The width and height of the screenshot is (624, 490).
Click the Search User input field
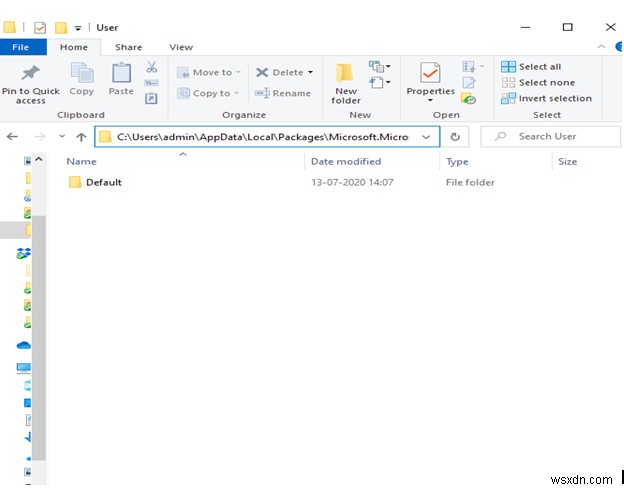(551, 137)
